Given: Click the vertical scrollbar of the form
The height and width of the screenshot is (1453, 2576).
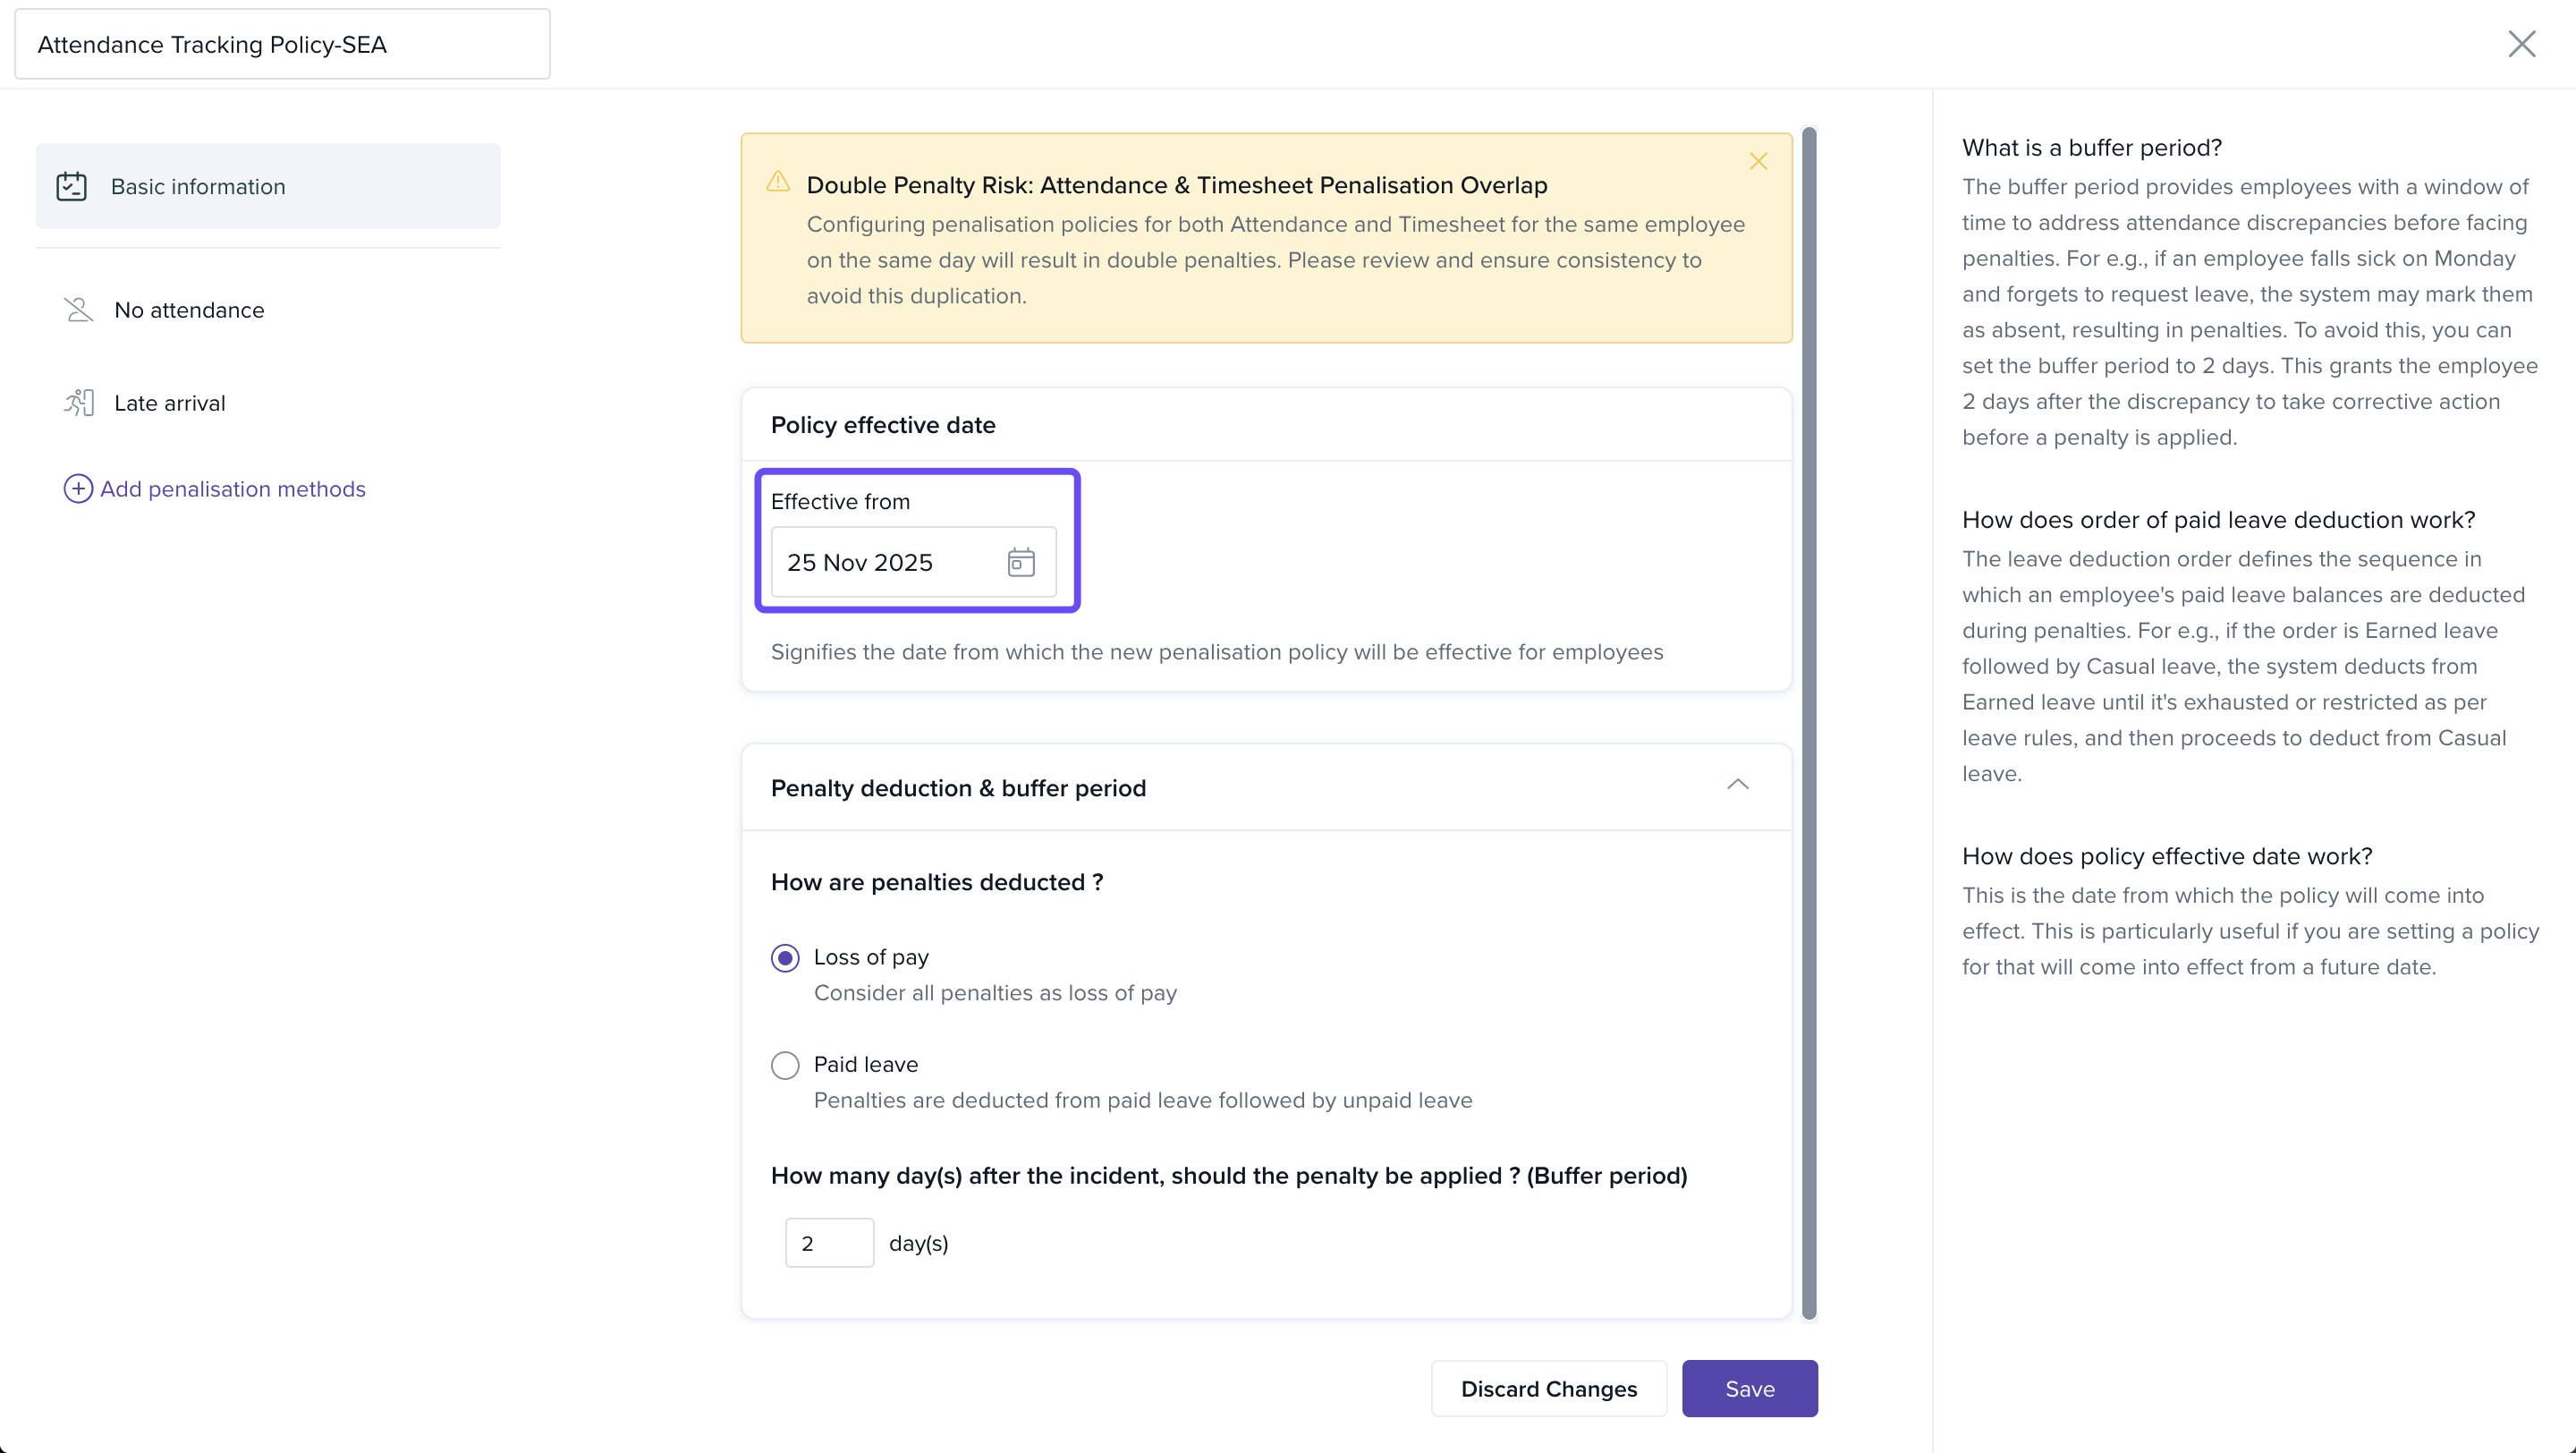Looking at the screenshot, I should (1808, 720).
